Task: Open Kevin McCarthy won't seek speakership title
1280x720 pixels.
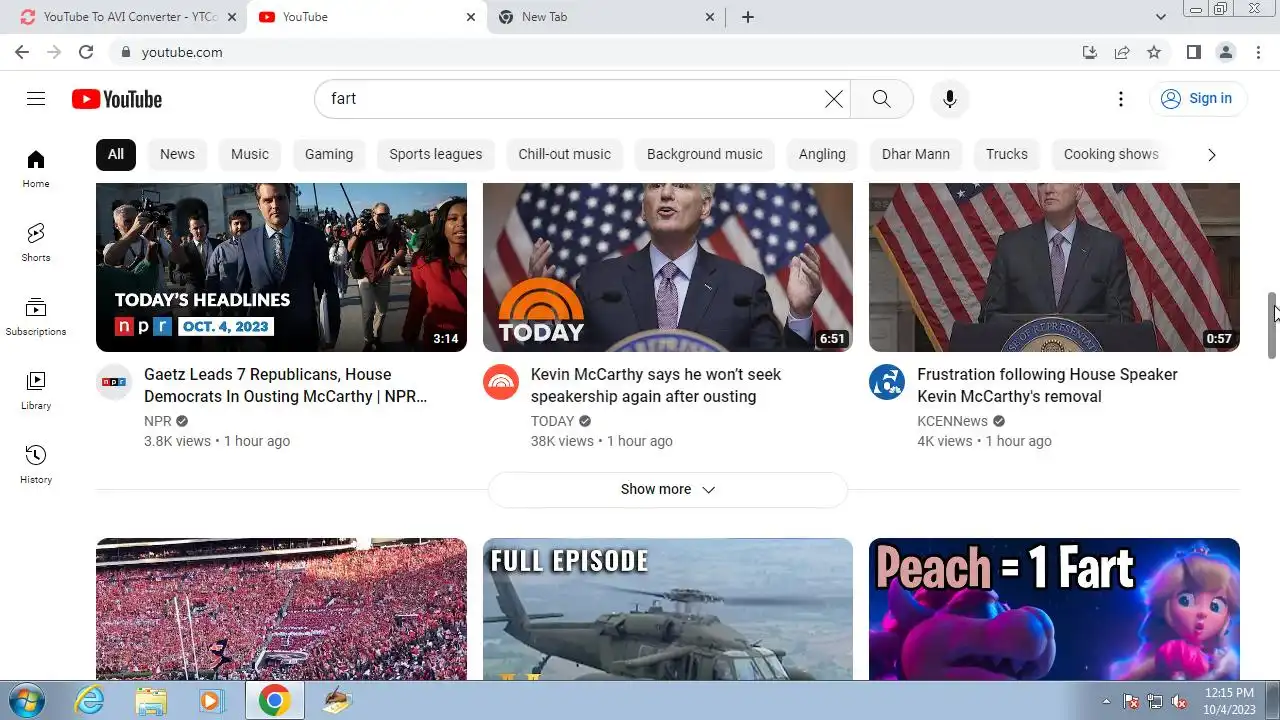Action: point(656,385)
